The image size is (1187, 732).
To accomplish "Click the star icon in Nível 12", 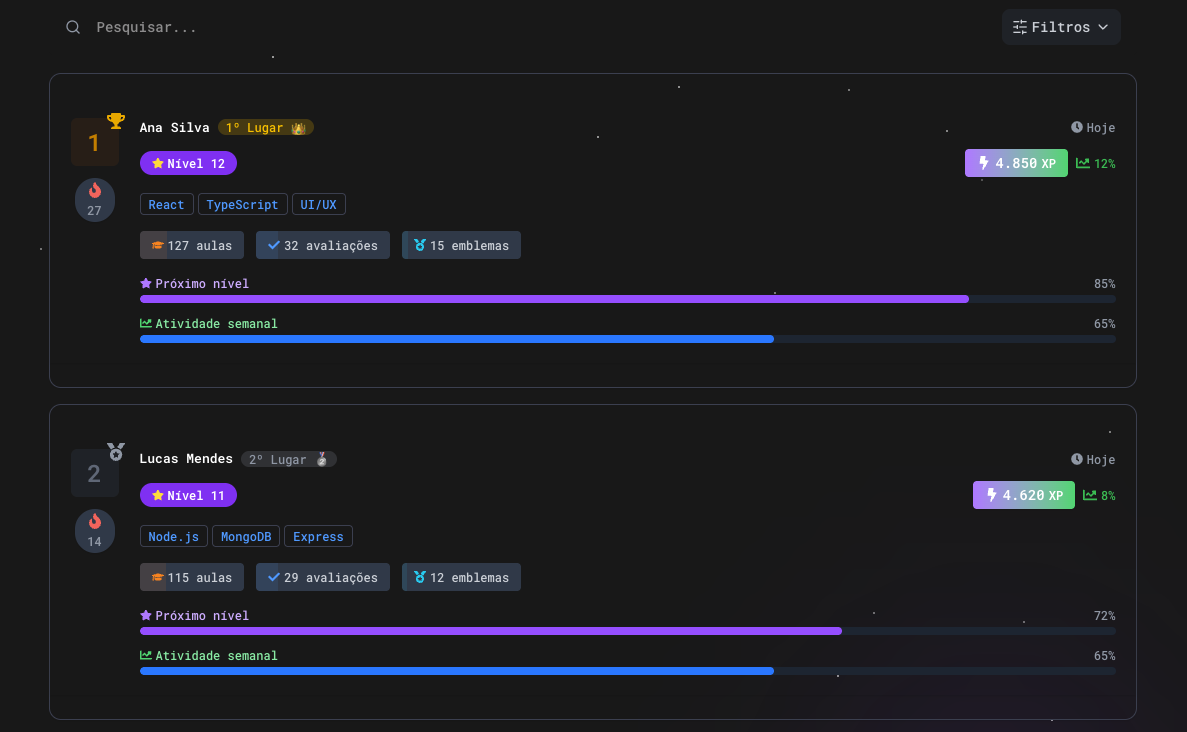I will click(x=157, y=164).
